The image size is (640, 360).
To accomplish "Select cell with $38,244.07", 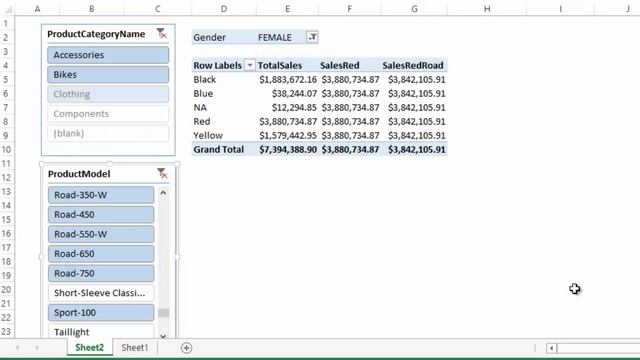I will [x=287, y=93].
